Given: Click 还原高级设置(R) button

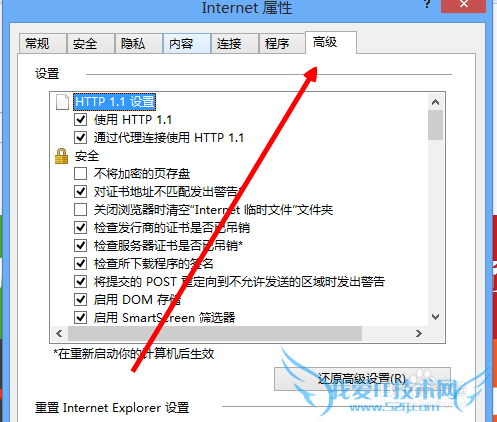Looking at the screenshot, I should click(x=362, y=379).
